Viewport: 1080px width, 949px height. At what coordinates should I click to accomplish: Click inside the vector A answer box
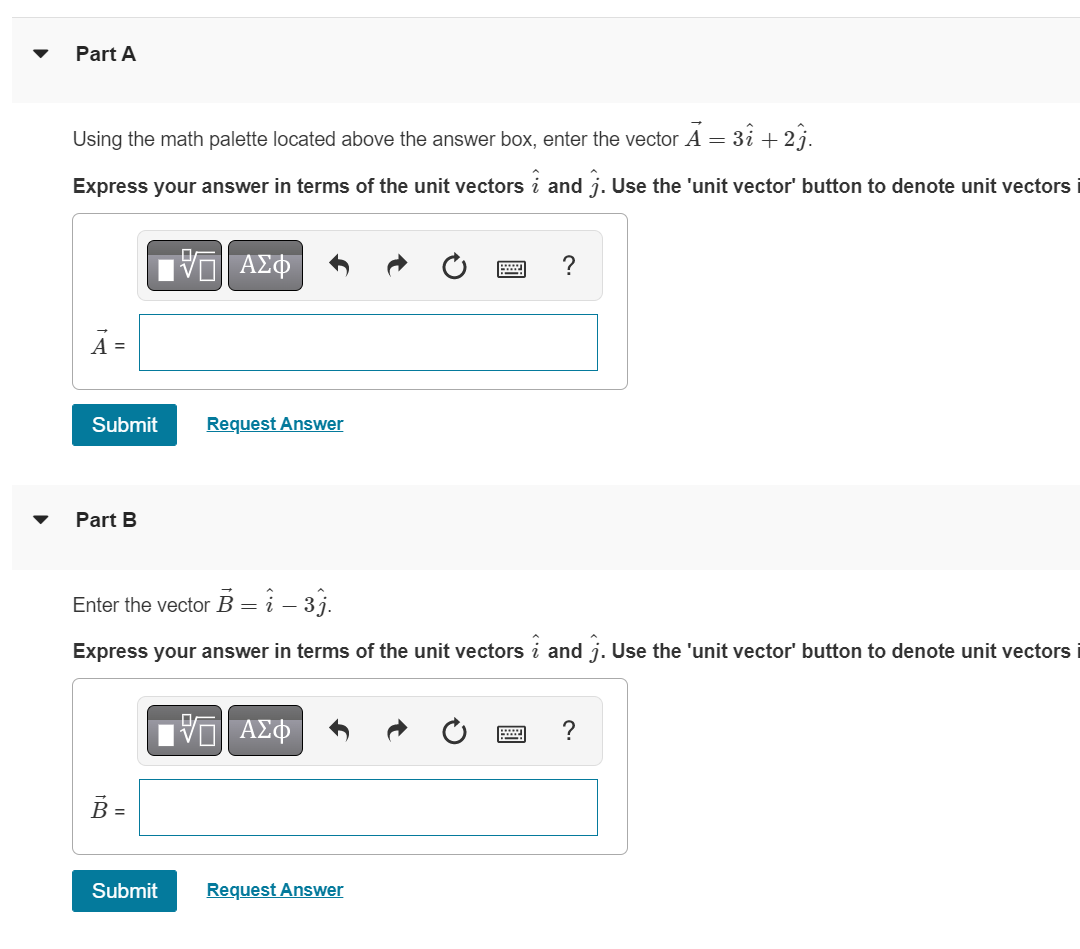tap(368, 342)
